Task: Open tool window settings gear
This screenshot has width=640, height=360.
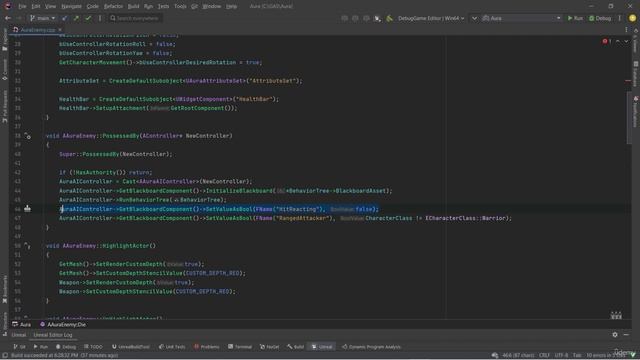Action: click(615, 335)
